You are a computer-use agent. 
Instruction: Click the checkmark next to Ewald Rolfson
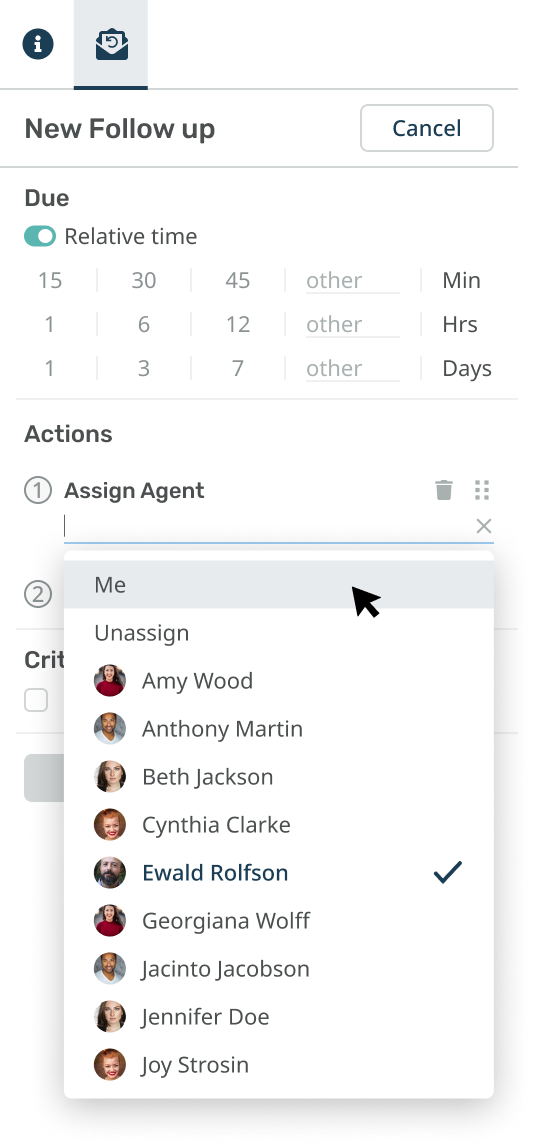tap(448, 872)
